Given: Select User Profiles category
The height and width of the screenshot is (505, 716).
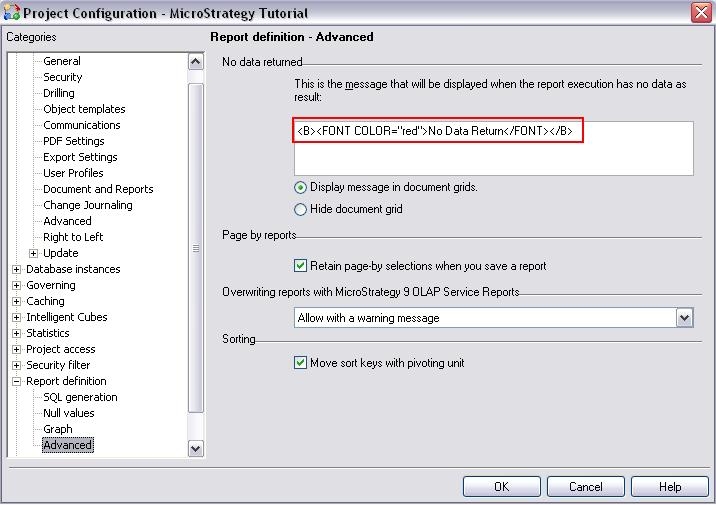Looking at the screenshot, I should click(73, 173).
